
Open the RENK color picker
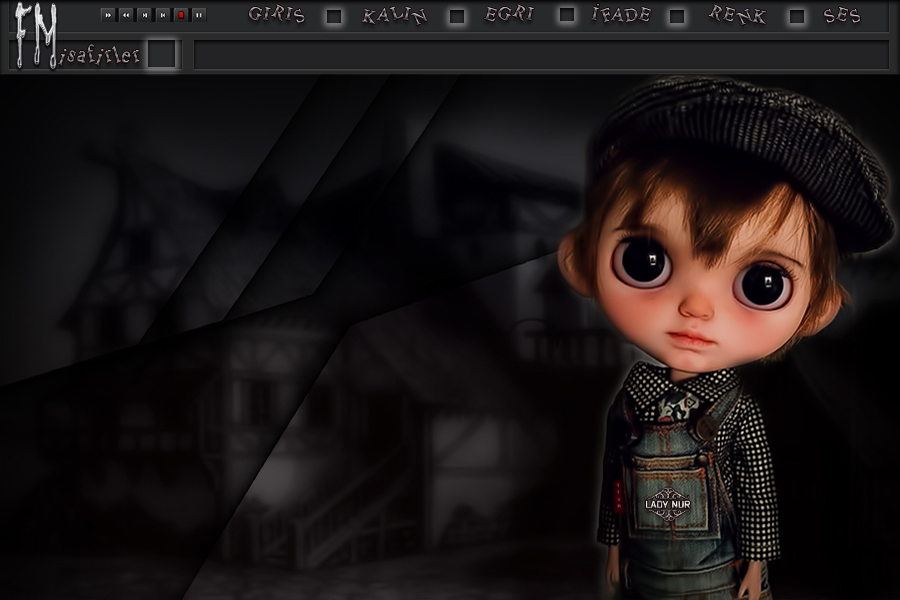[x=737, y=15]
